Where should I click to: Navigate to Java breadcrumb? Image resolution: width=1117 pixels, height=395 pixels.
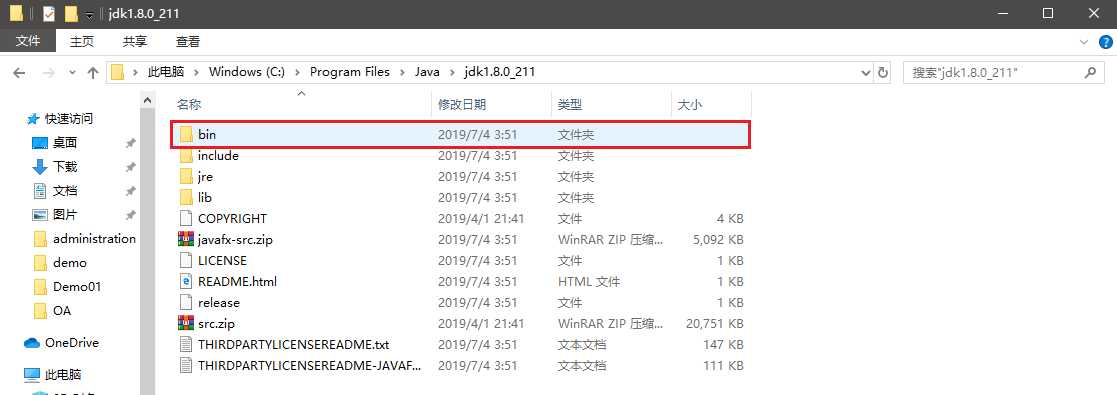click(x=427, y=72)
